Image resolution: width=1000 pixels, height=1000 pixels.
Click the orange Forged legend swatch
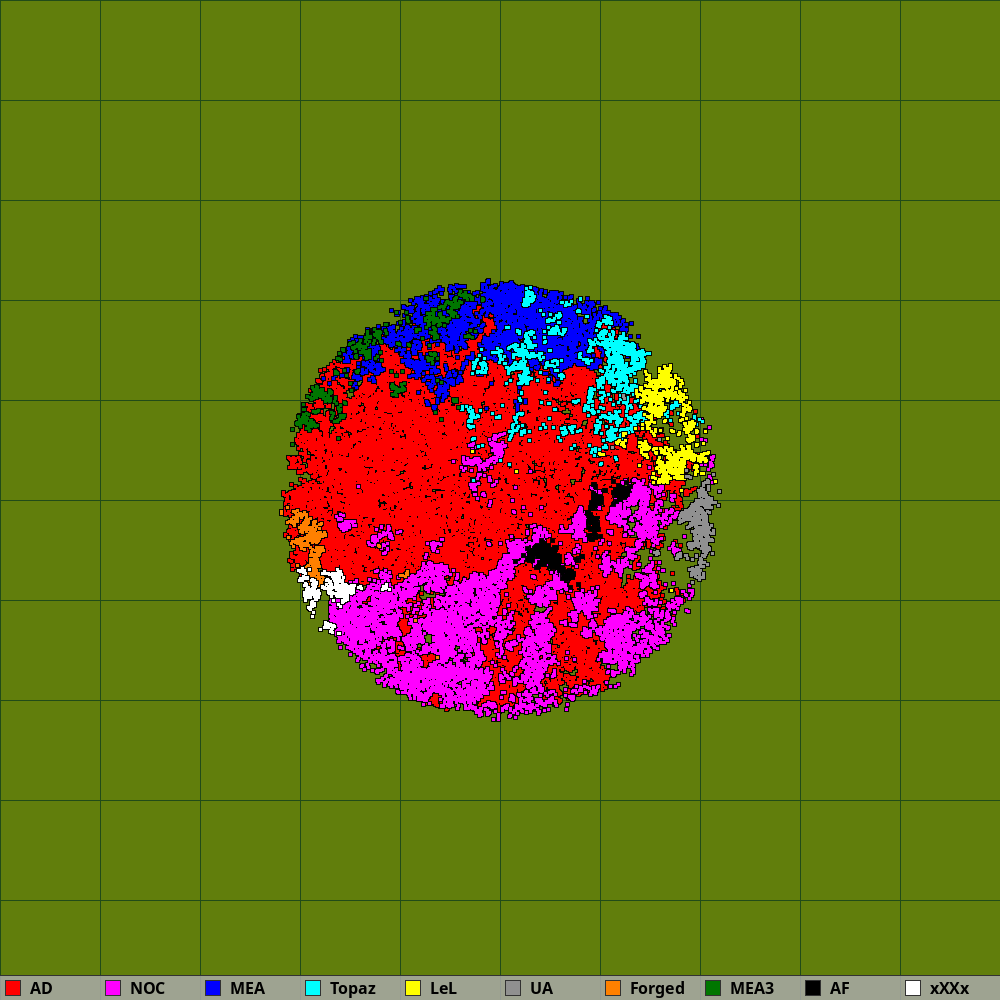click(613, 988)
